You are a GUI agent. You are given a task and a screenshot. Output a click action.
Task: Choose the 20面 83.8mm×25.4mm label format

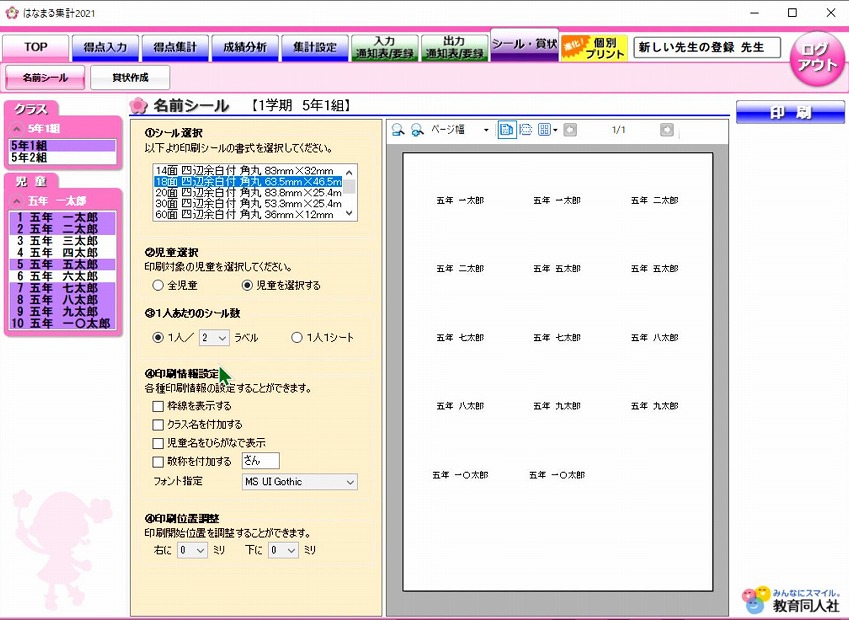249,192
